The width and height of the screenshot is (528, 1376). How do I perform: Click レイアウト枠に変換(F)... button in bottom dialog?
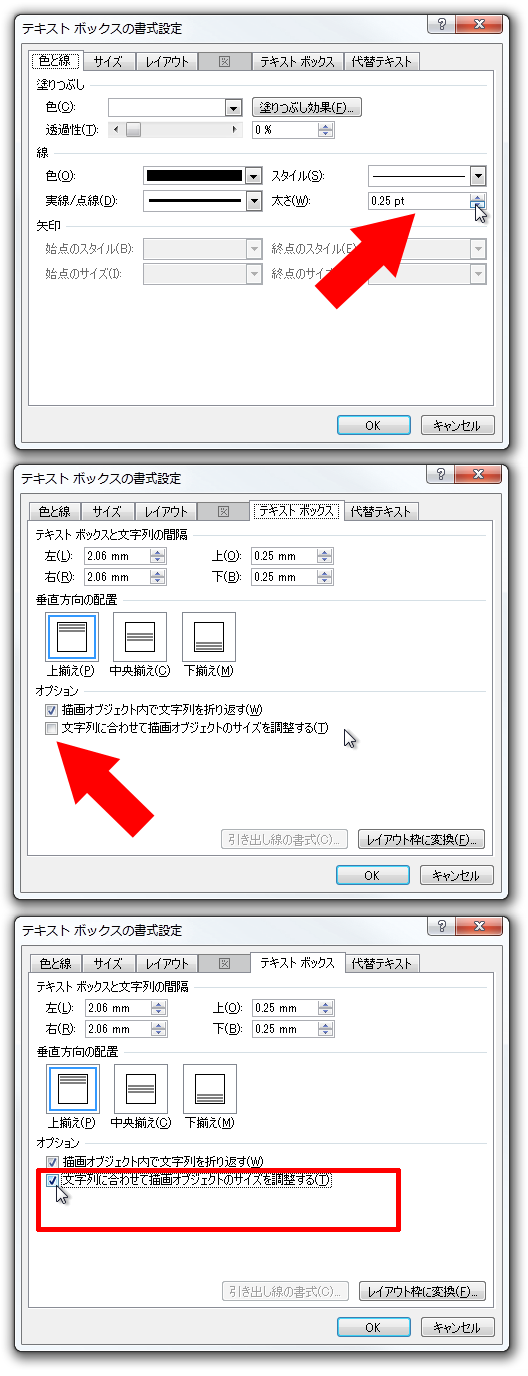point(422,1291)
